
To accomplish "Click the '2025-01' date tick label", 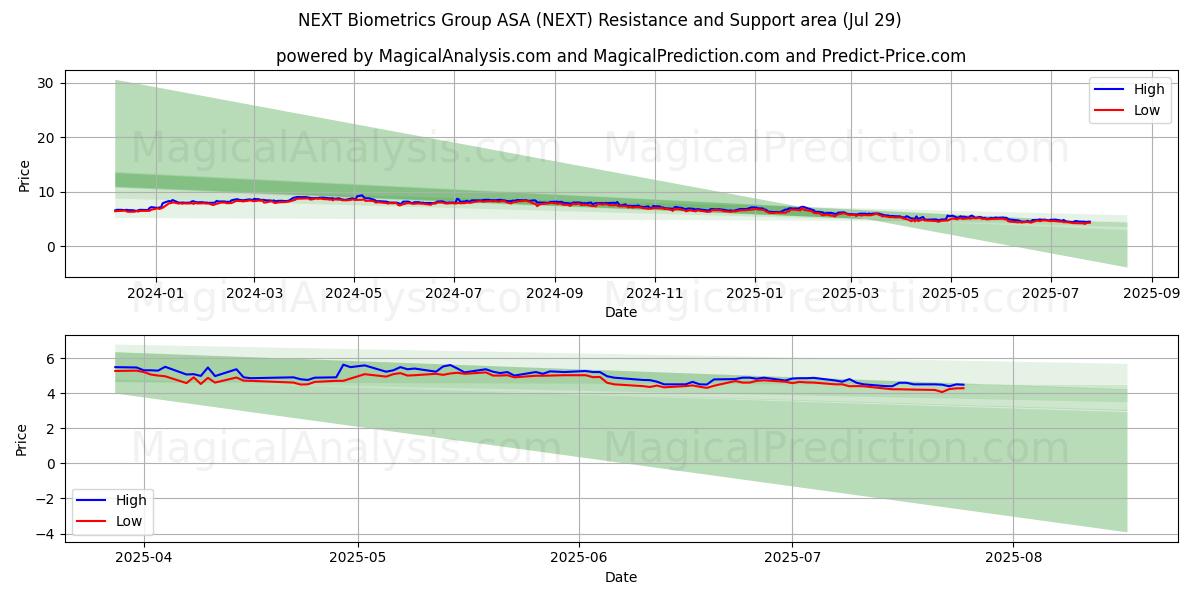I will pyautogui.click(x=754, y=294).
